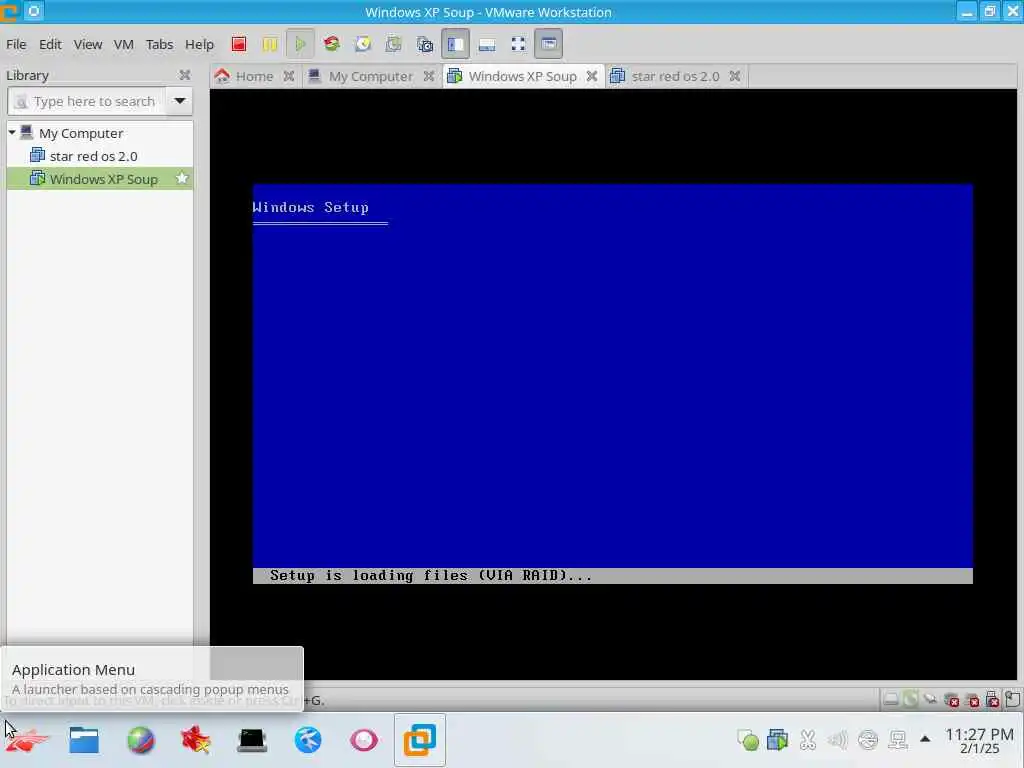Image resolution: width=1024 pixels, height=768 pixels.
Task: Toggle the library sidebar view button
Action: click(455, 44)
